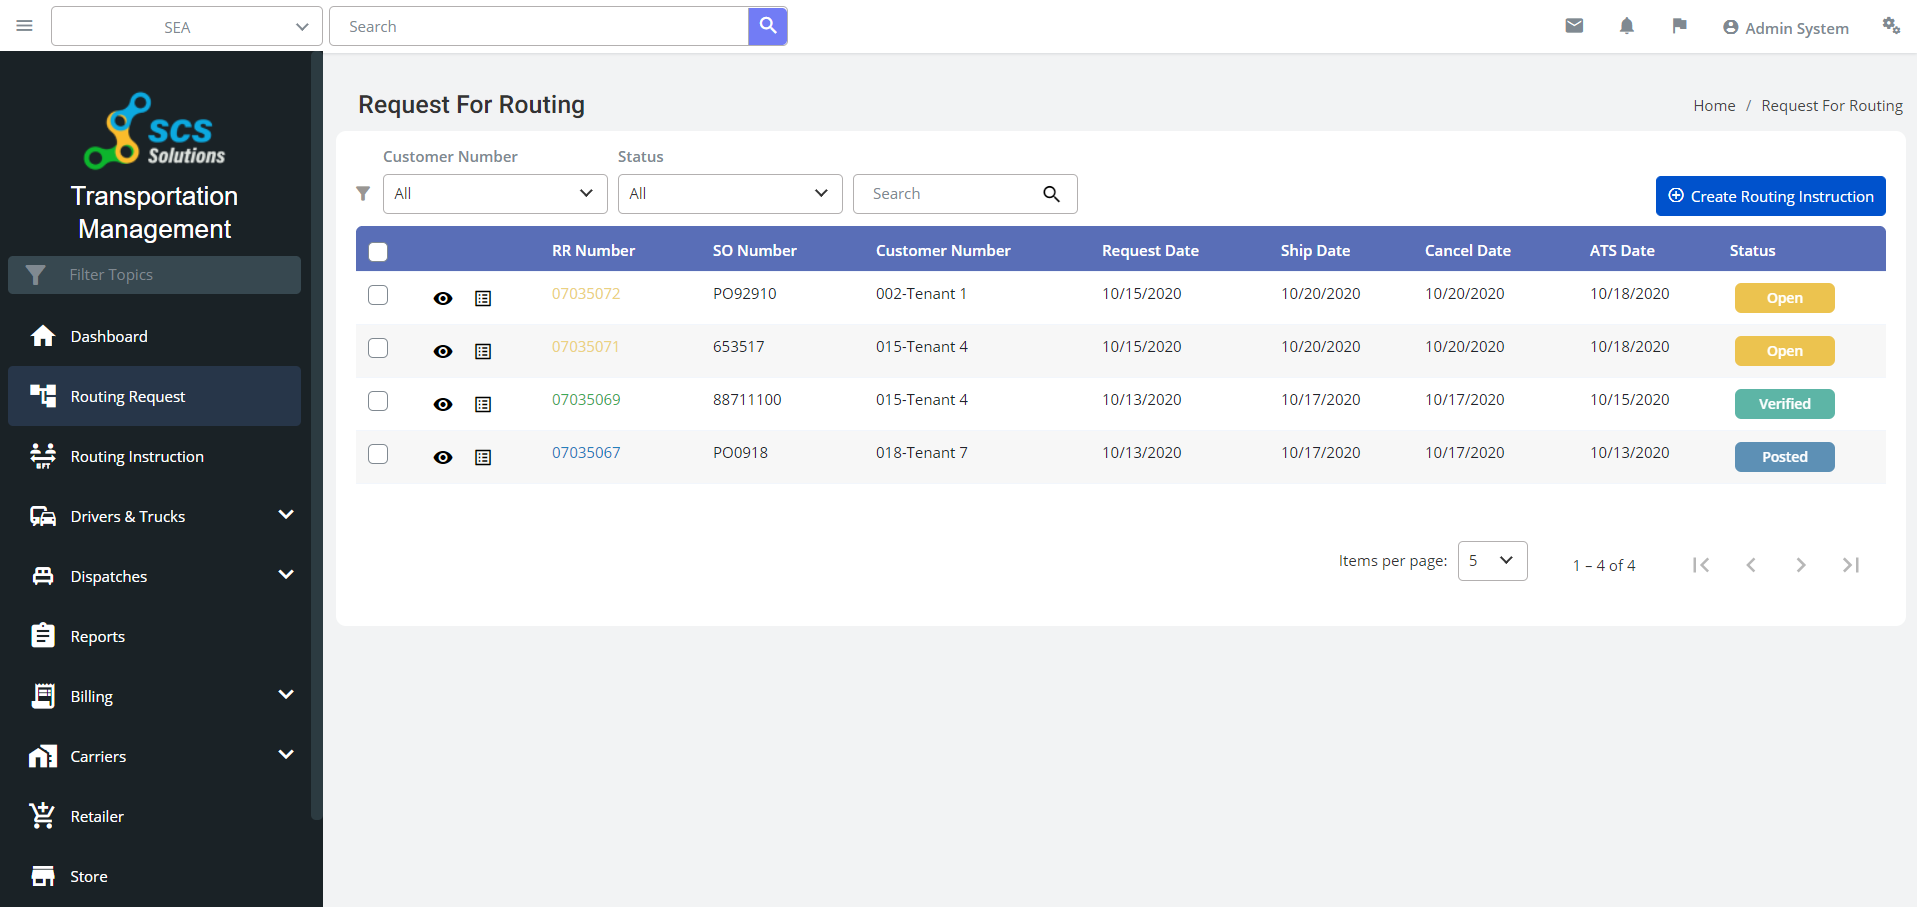Open the hamburger menu icon
The image size is (1917, 907).
coord(25,26)
